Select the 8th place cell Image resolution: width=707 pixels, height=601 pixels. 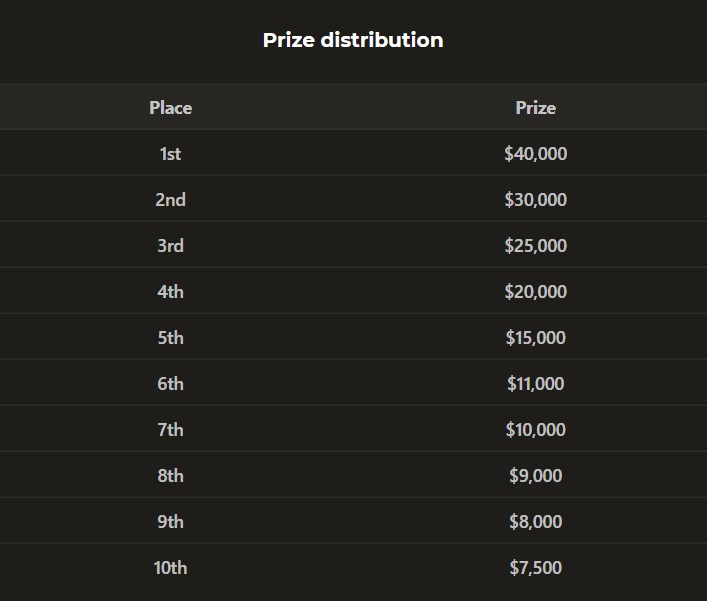(x=170, y=476)
